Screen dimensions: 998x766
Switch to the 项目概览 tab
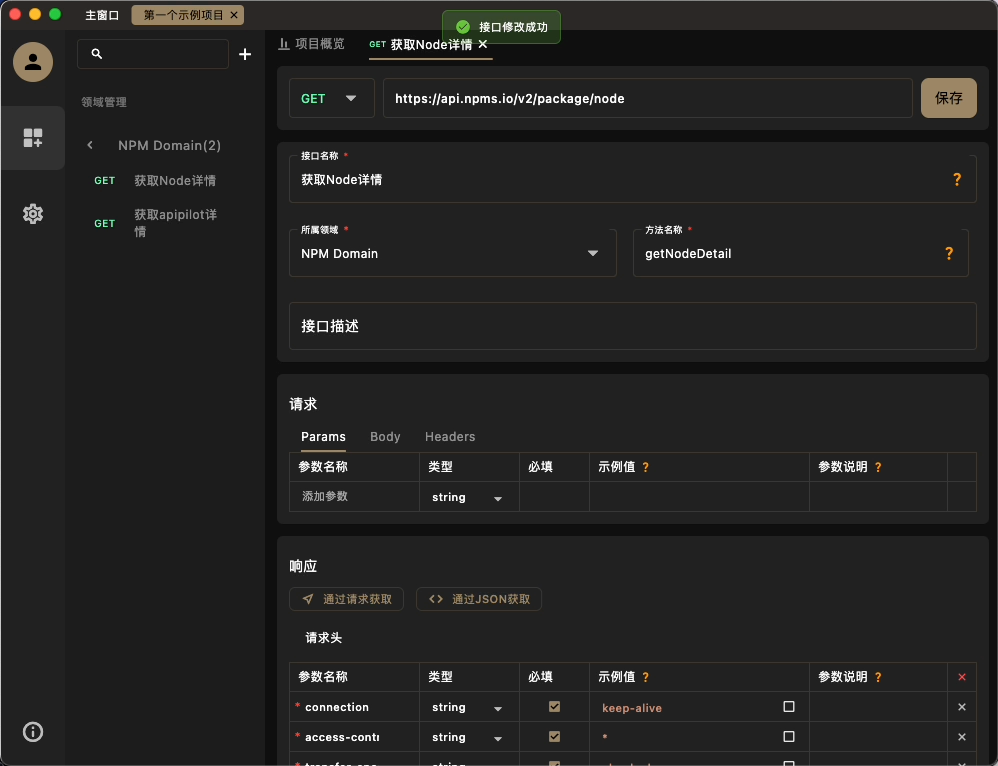pyautogui.click(x=312, y=44)
